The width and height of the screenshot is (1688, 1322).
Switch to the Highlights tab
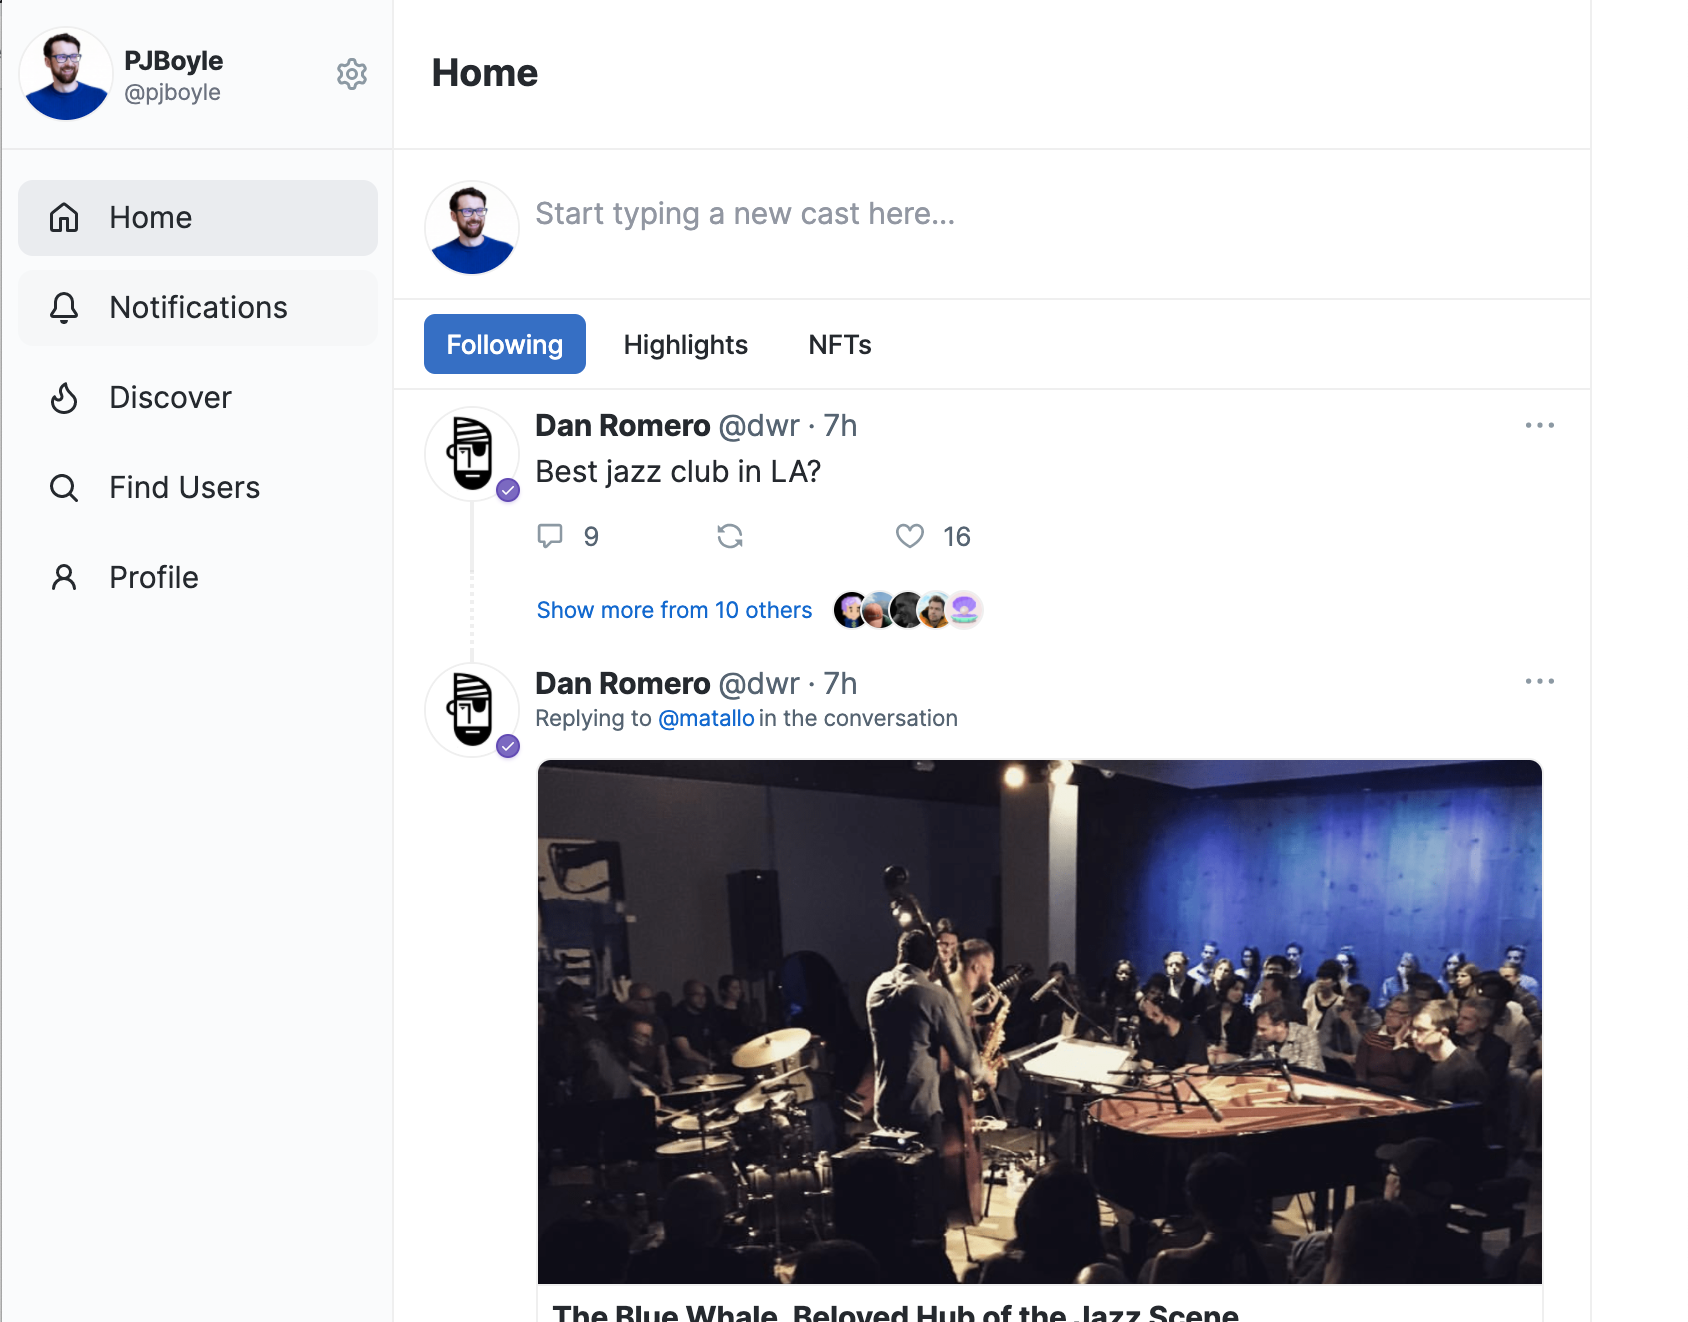coord(685,345)
